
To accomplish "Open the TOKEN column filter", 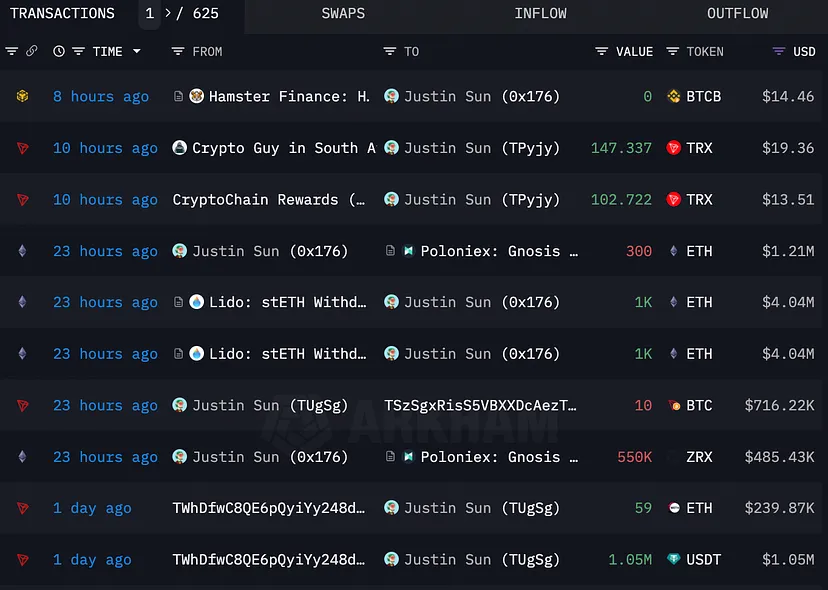I will click(x=673, y=51).
